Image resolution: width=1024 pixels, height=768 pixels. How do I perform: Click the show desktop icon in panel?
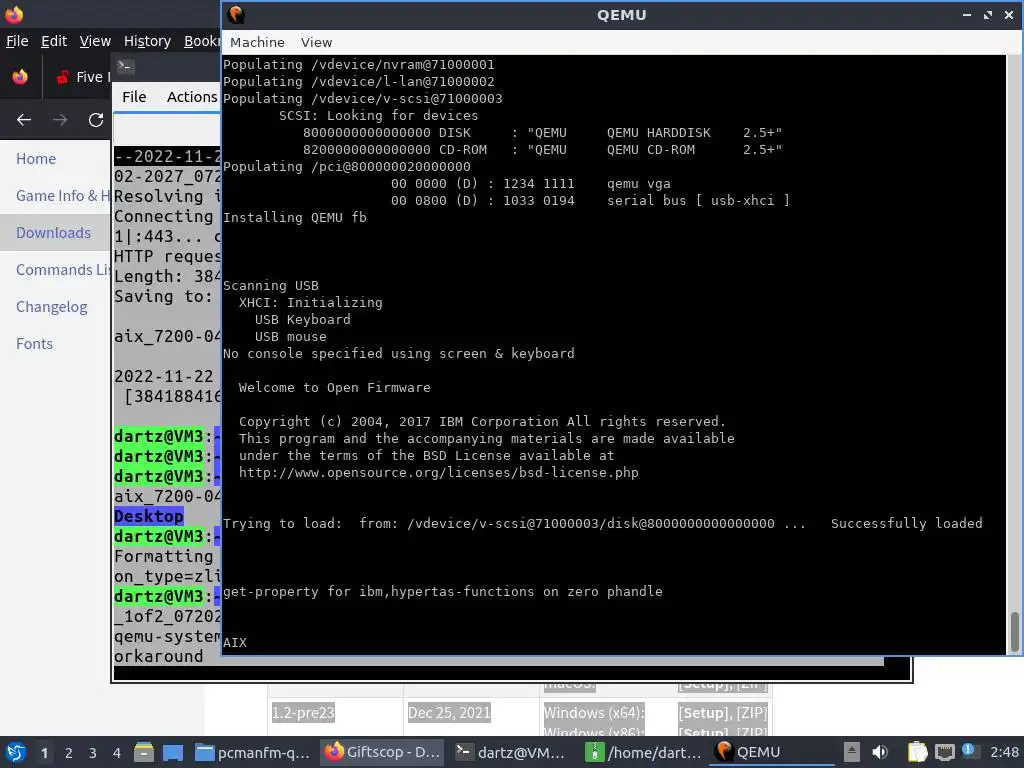[x=173, y=752]
